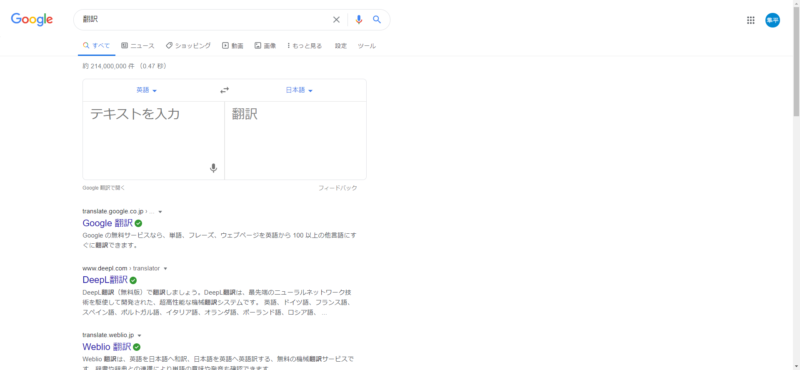Open 設定 search settings
This screenshot has height=370, width=800.
(341, 45)
